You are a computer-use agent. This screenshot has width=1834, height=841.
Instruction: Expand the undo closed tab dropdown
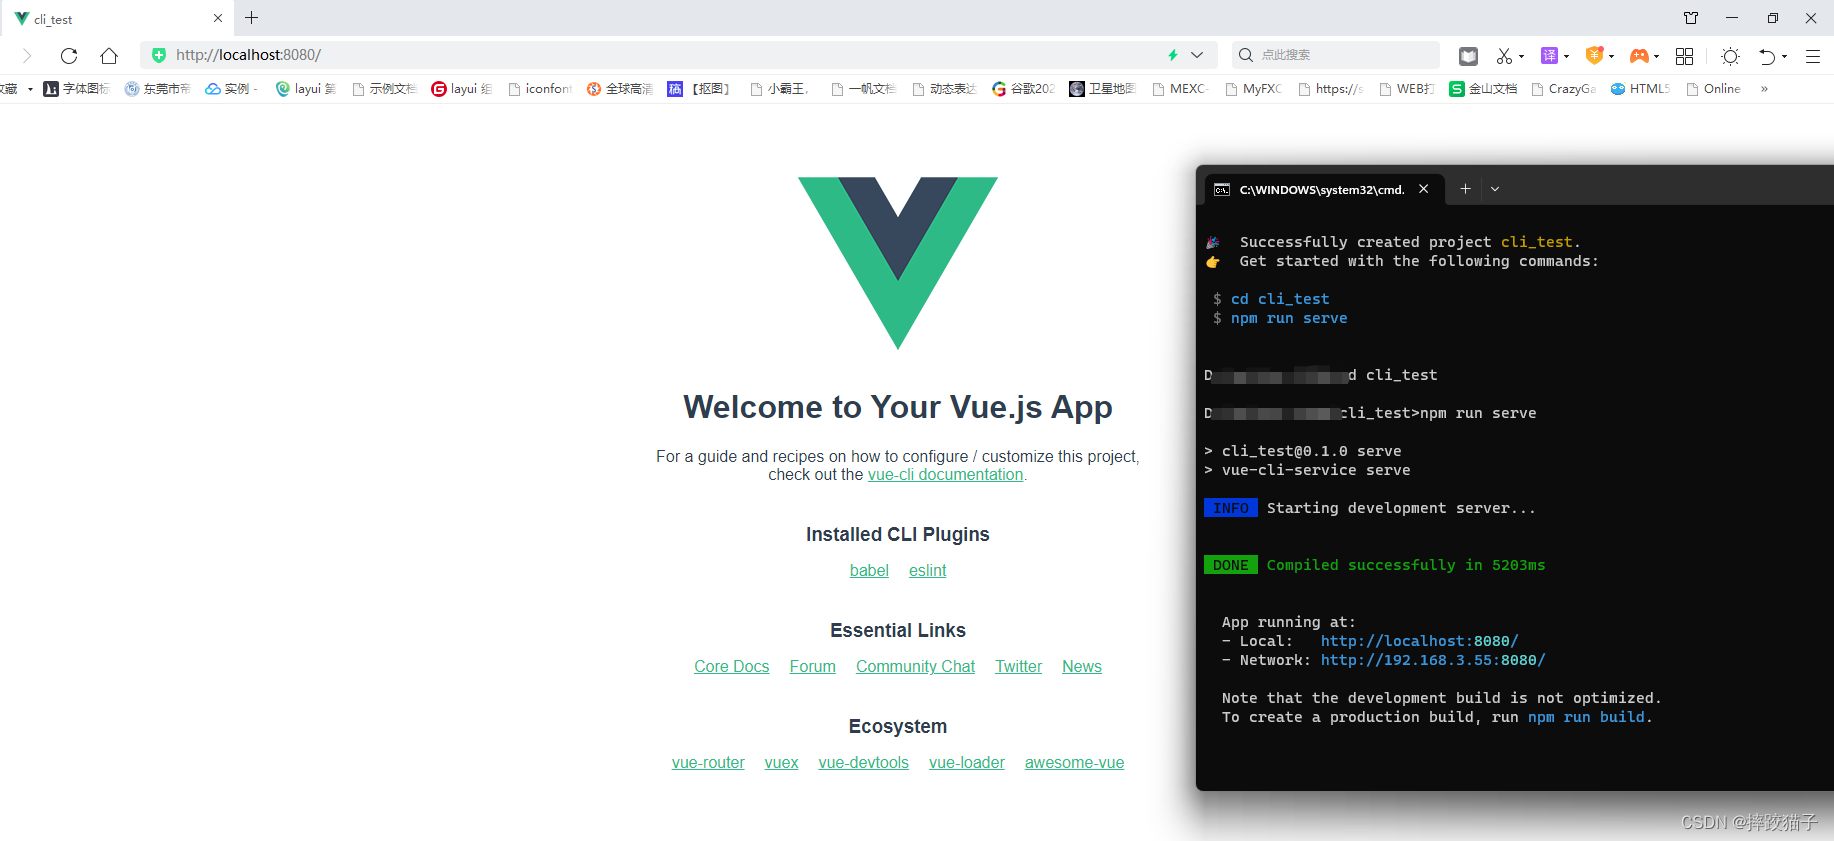[x=1784, y=57]
